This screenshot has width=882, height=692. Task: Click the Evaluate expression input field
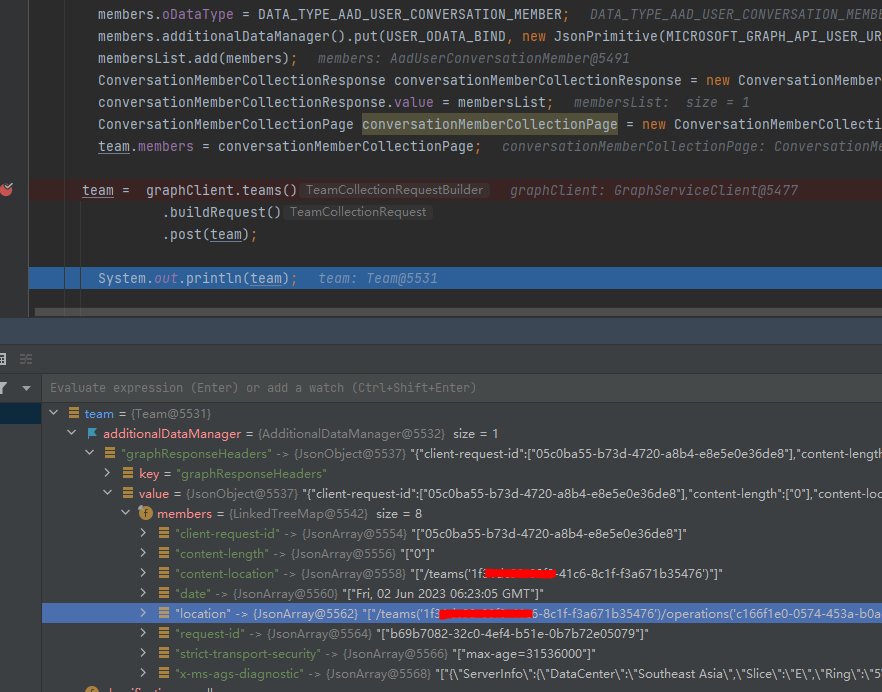pyautogui.click(x=461, y=388)
